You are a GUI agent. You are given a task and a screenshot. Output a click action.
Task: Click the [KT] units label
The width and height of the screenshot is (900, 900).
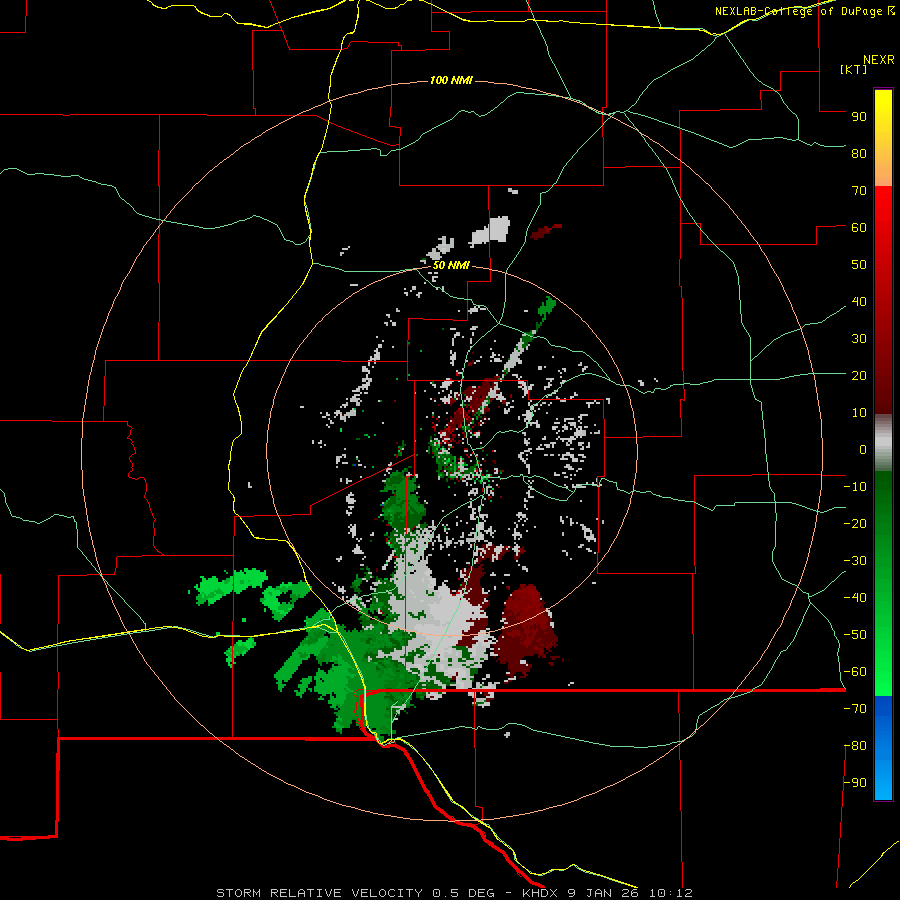click(x=854, y=69)
